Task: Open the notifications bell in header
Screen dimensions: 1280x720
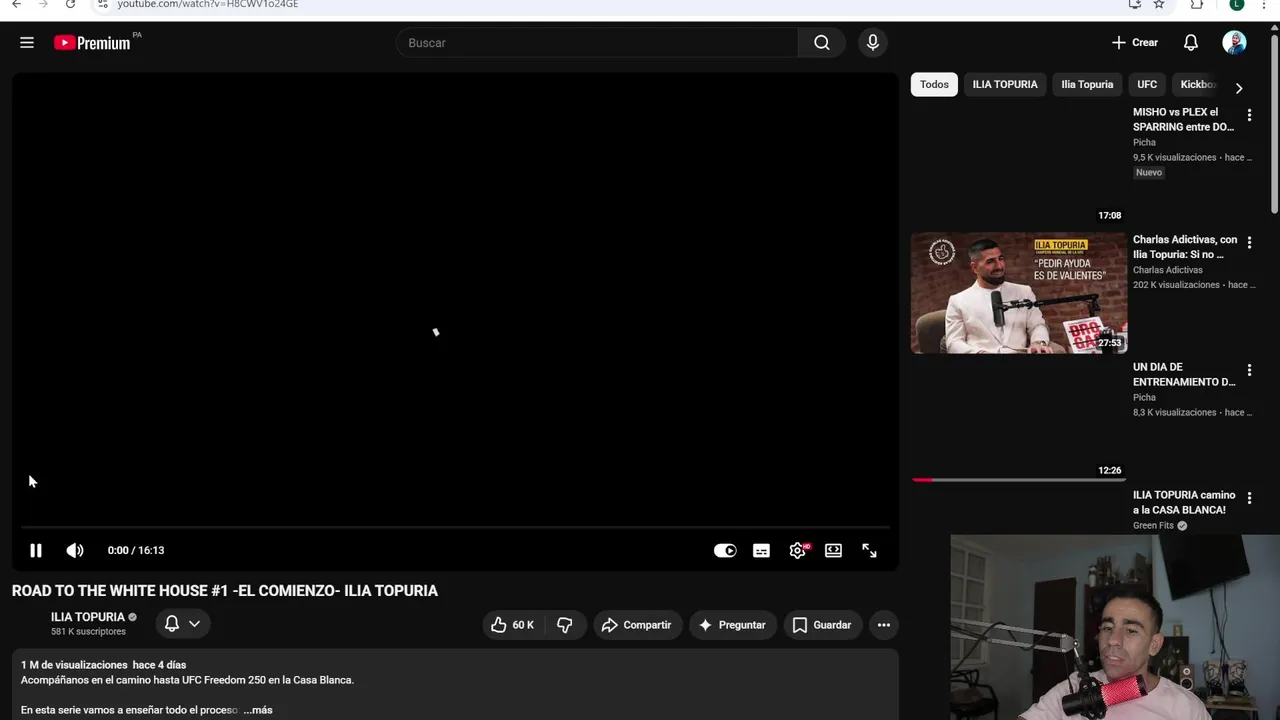Action: click(1191, 43)
